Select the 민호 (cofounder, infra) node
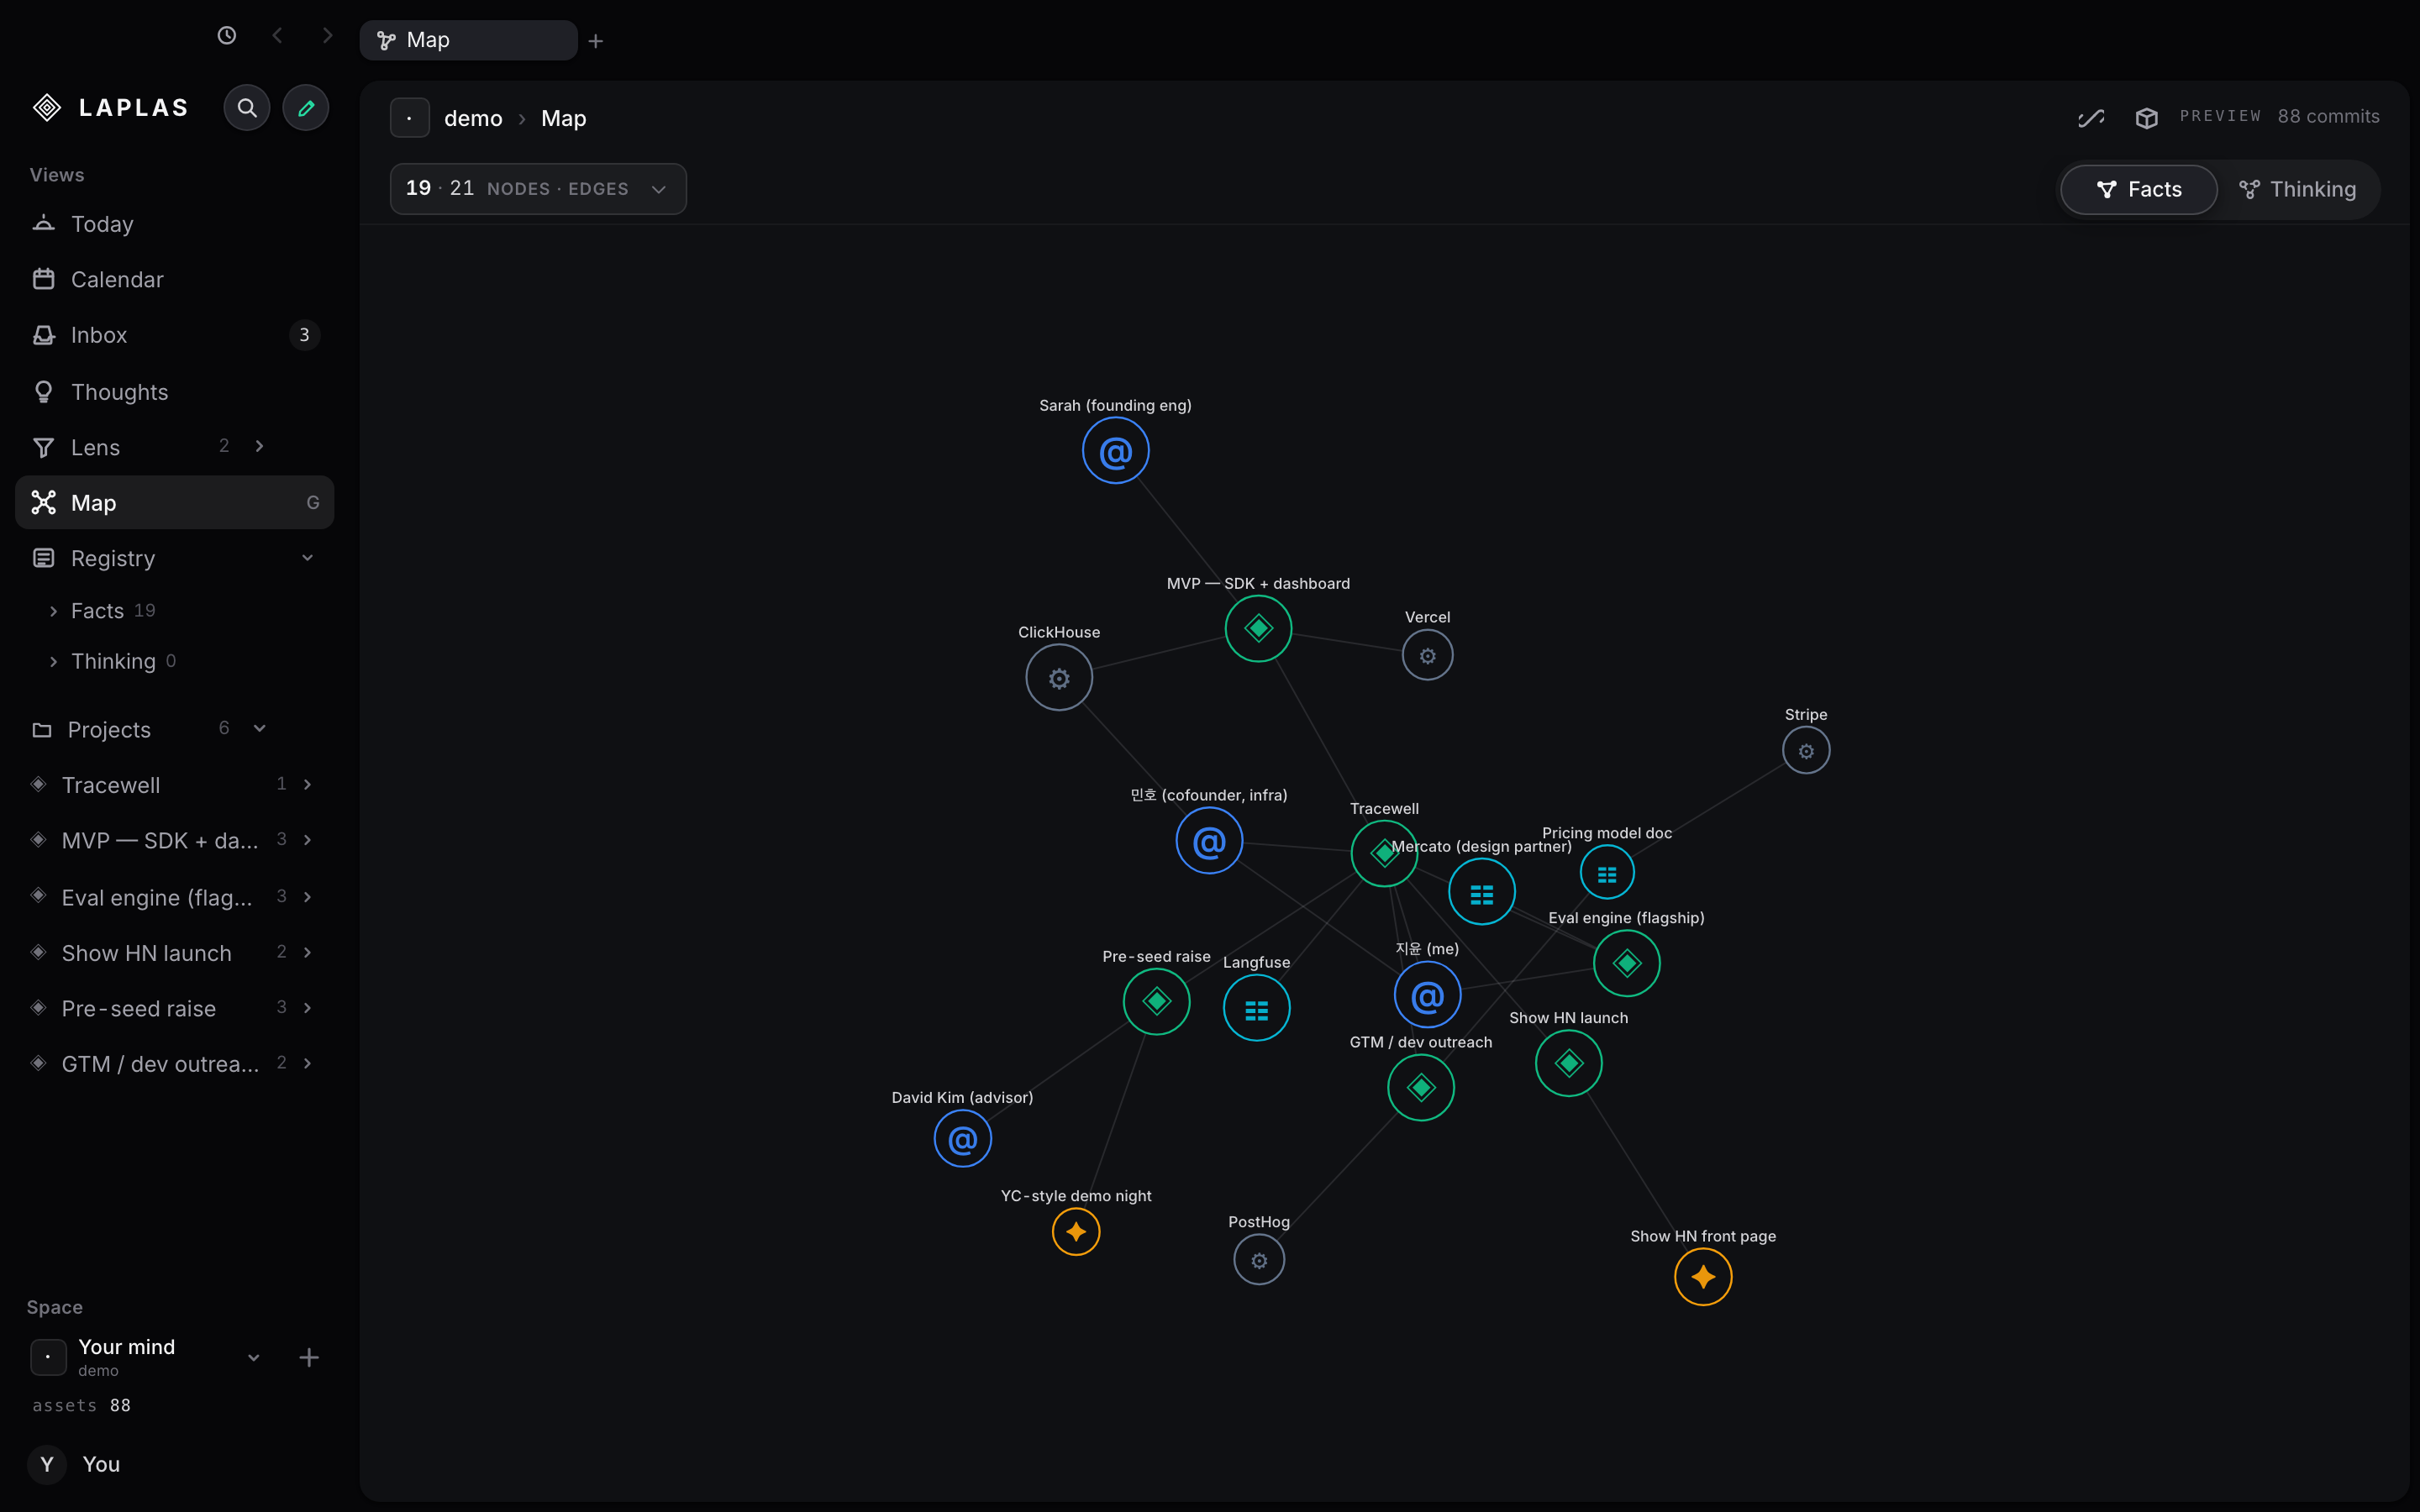 pos(1209,841)
